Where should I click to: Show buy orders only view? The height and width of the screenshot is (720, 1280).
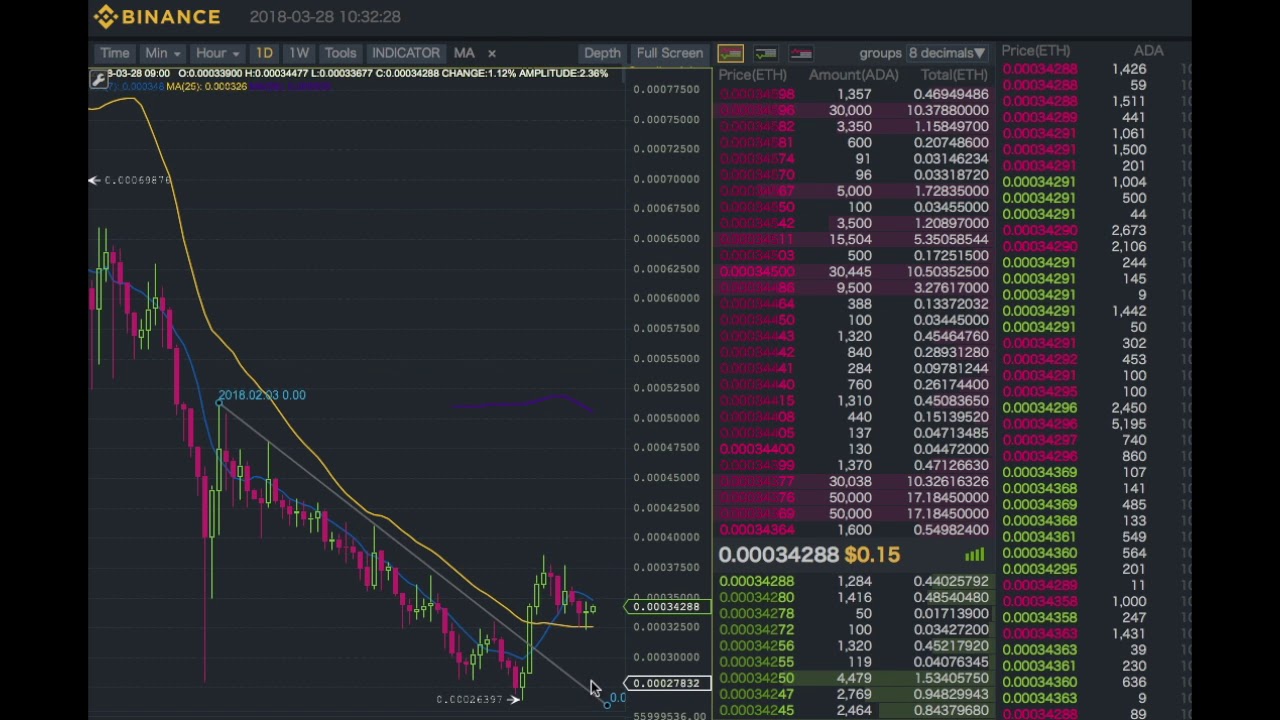(x=766, y=53)
